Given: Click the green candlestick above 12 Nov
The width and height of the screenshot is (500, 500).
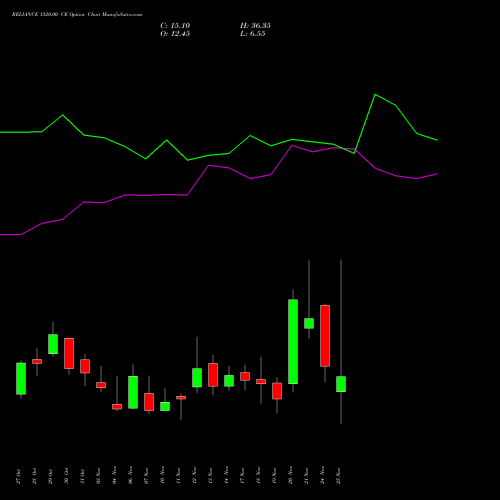Looking at the screenshot, I should (x=197, y=378).
